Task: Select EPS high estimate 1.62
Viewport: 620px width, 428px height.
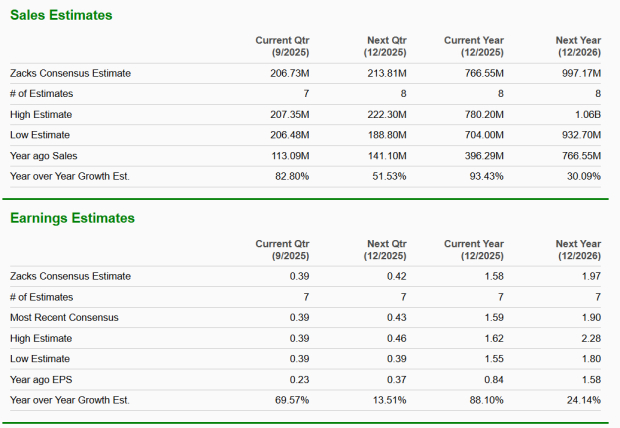Action: (x=494, y=338)
